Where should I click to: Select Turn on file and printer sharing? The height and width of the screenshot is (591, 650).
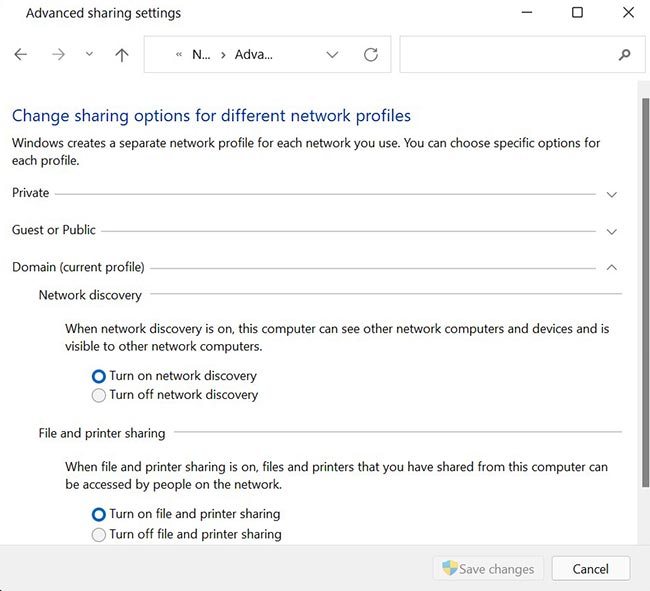pos(98,514)
